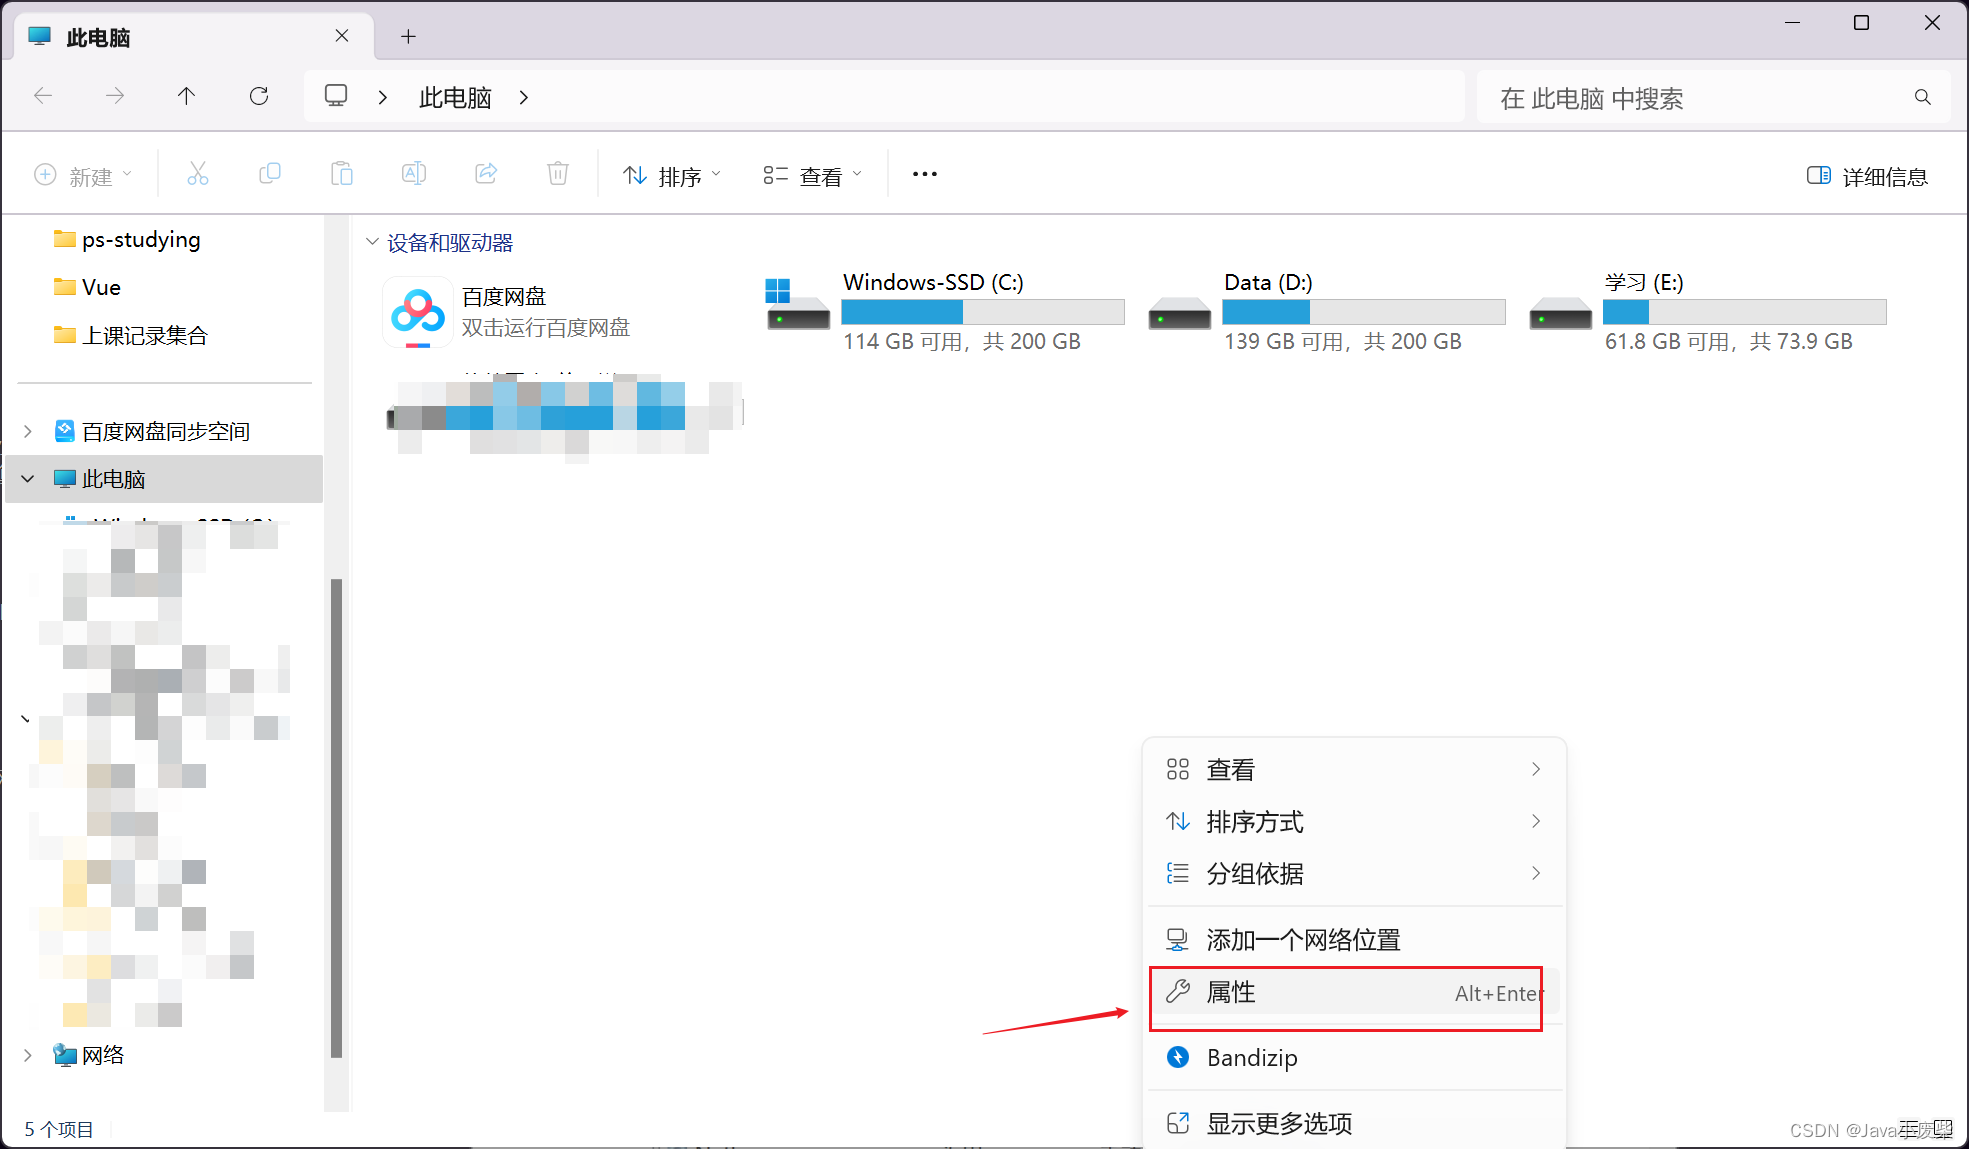The height and width of the screenshot is (1149, 1969).
Task: Click the delete trash icon in toolbar
Action: (x=558, y=175)
